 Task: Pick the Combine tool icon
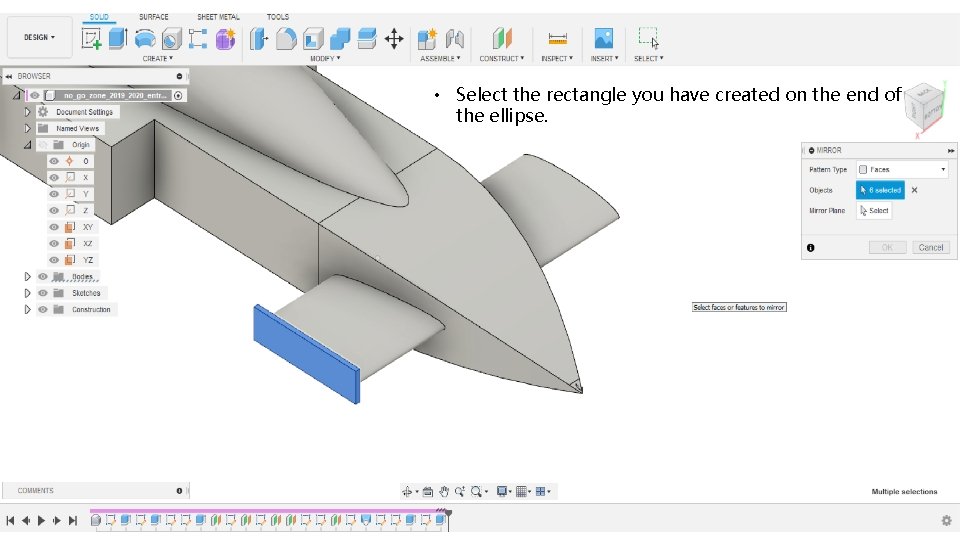[340, 39]
